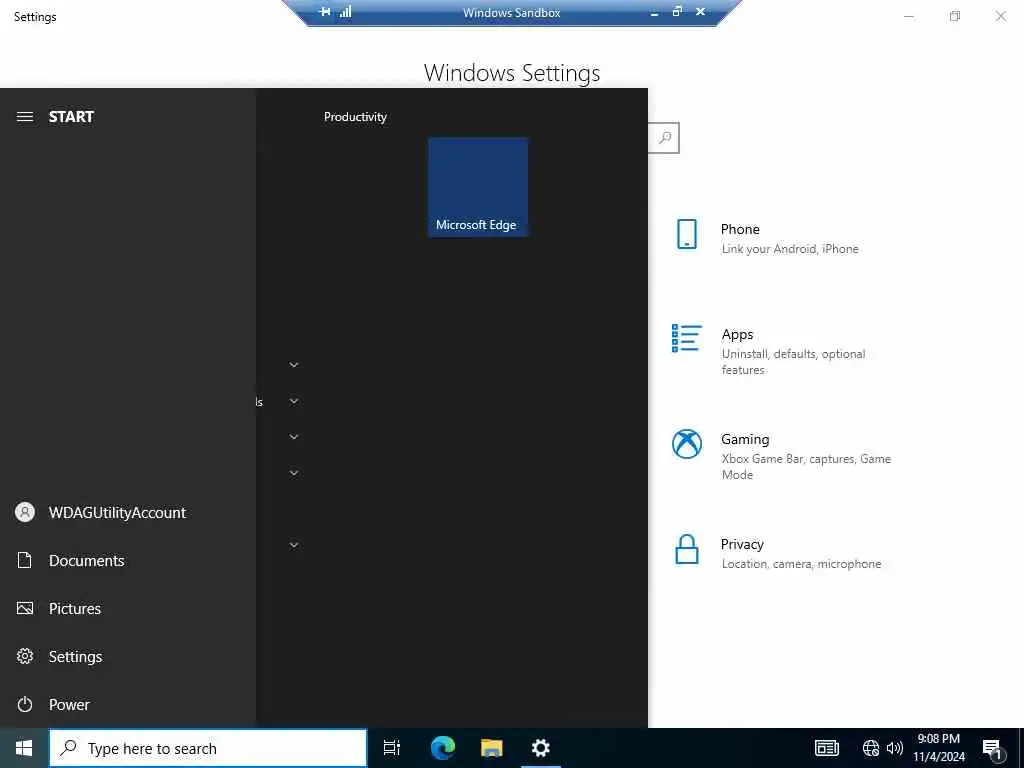Launch Microsoft Edge from taskbar

pyautogui.click(x=443, y=748)
